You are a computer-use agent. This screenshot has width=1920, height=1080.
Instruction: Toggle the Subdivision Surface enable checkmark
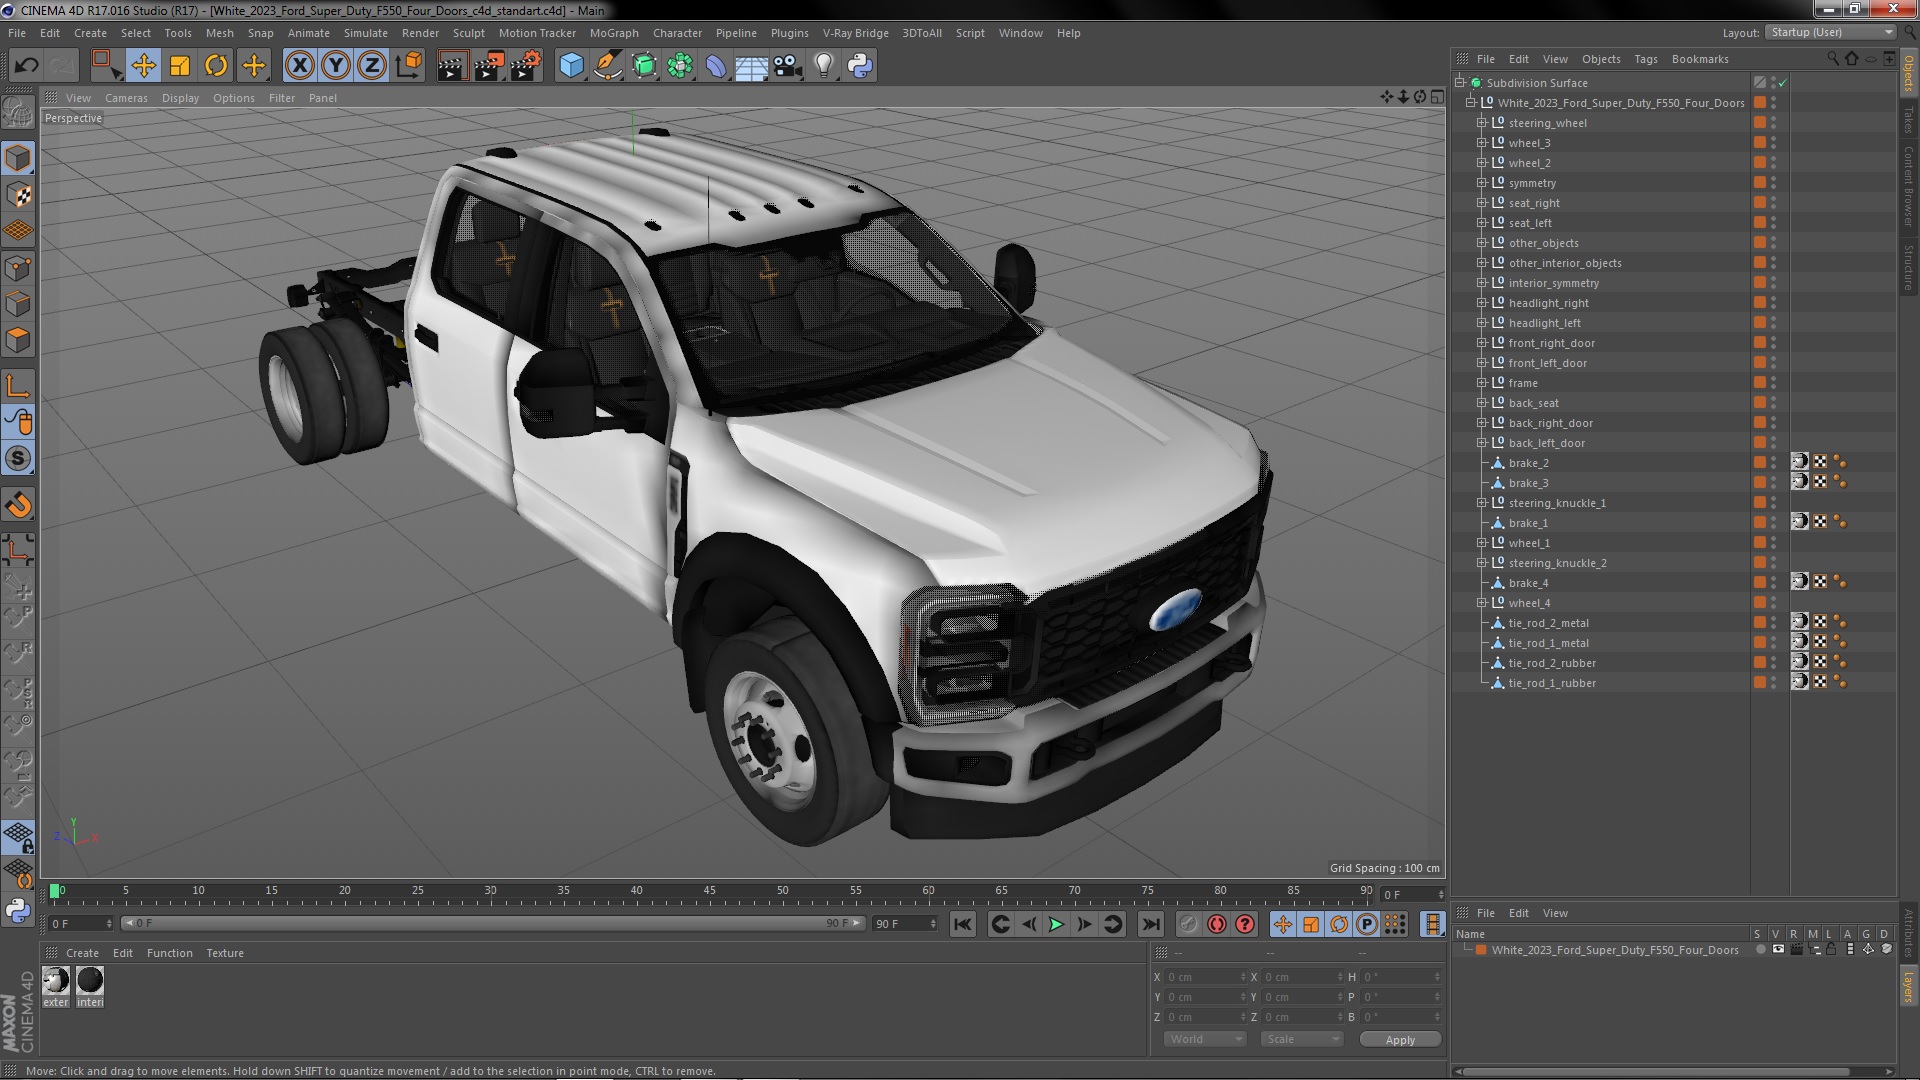click(x=1782, y=83)
